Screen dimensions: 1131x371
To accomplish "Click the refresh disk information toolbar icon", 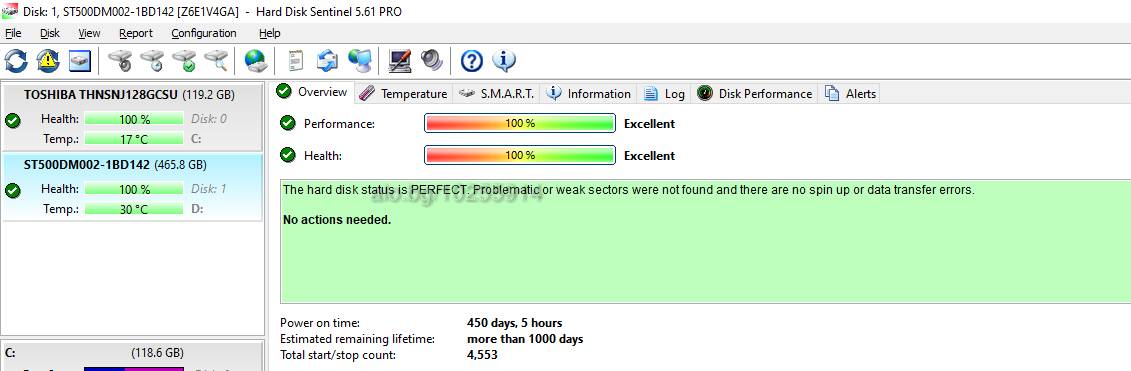I will coord(16,61).
